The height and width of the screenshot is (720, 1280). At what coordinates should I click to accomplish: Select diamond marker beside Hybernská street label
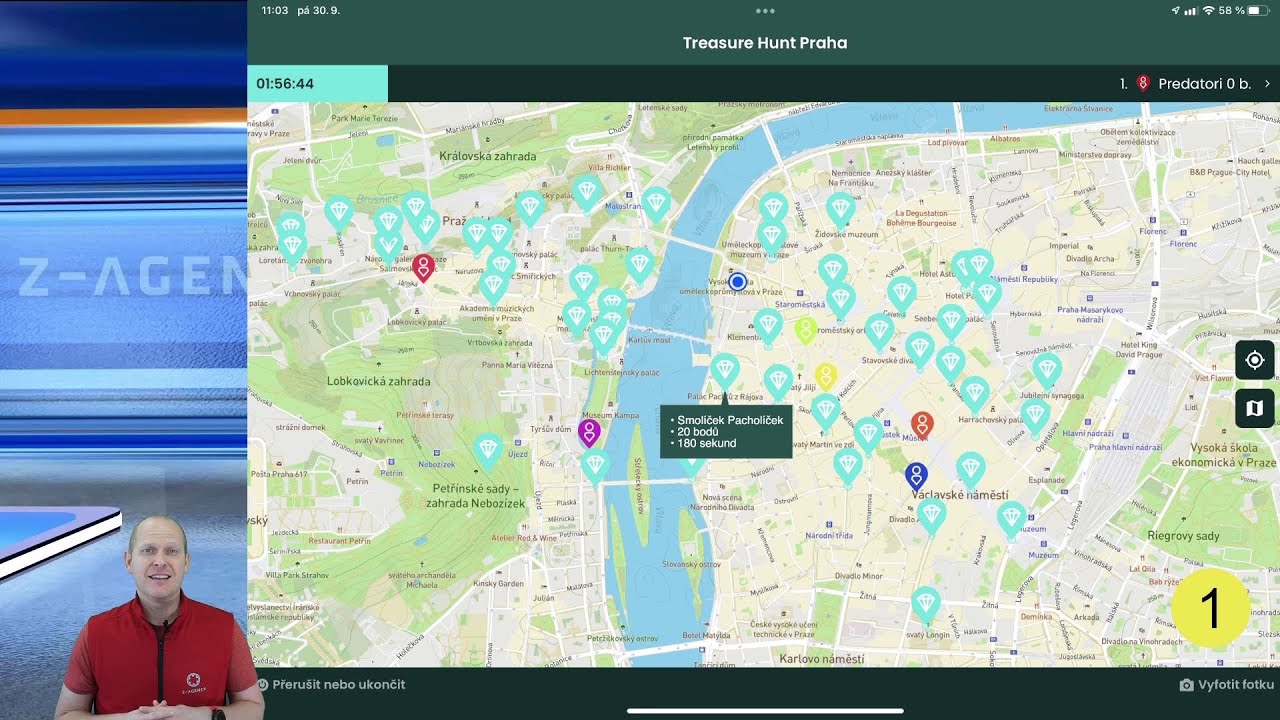(x=987, y=295)
